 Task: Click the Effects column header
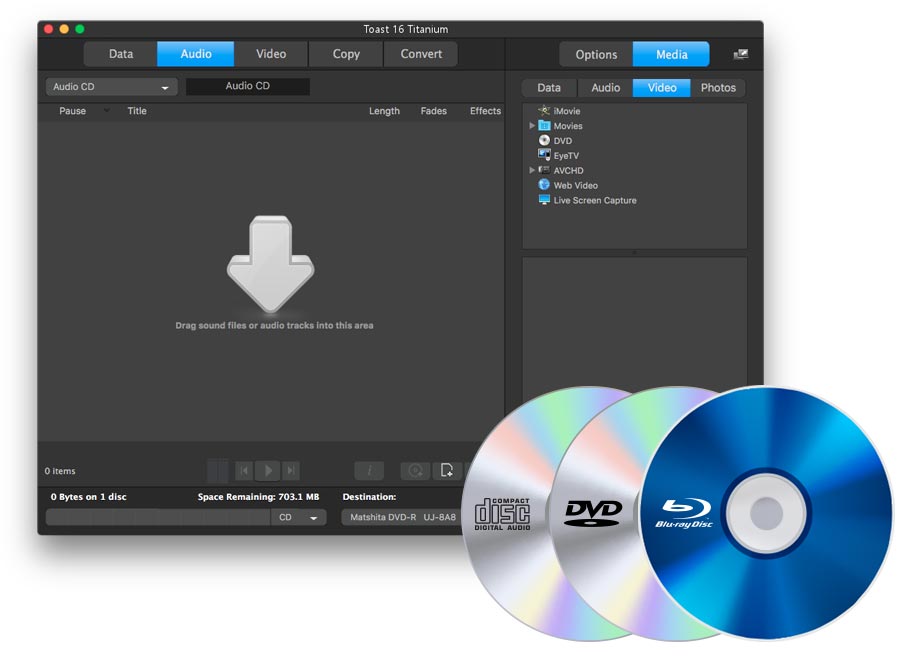click(x=485, y=111)
